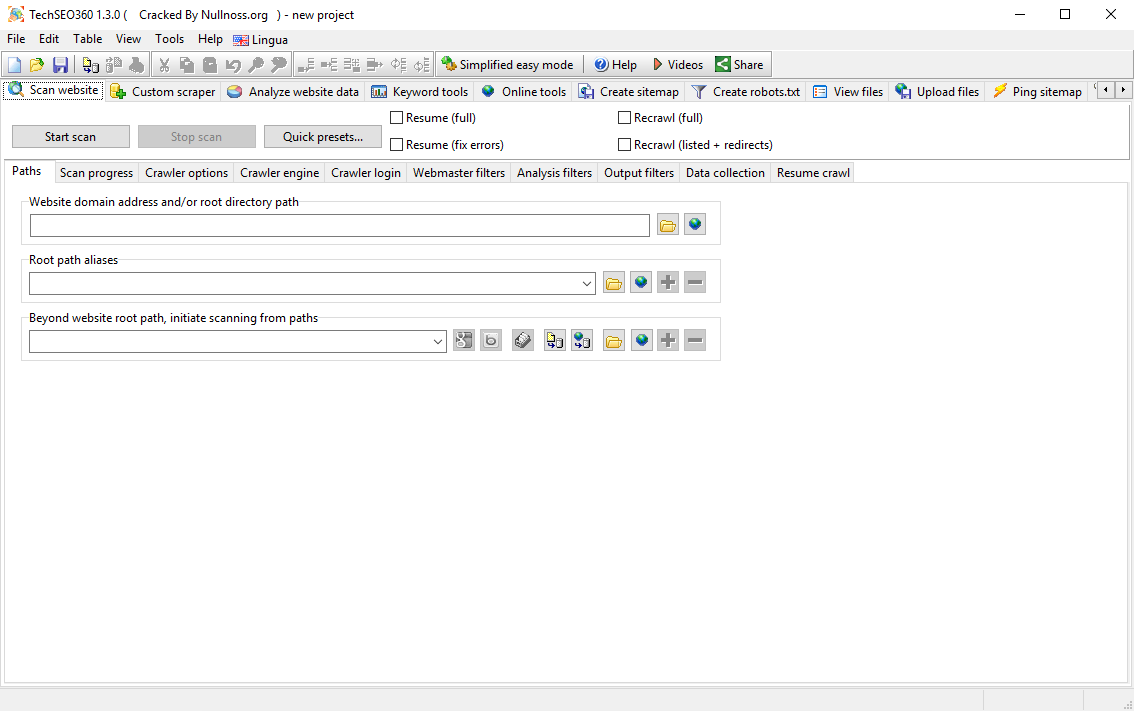
Task: Open the Quick presets menu button
Action: coord(323,137)
